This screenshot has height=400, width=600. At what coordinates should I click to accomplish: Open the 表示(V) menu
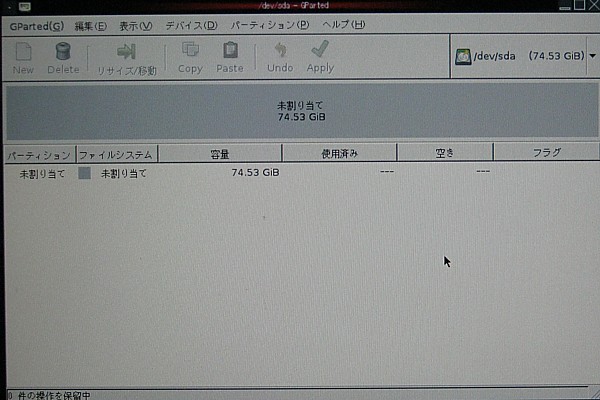coord(135,26)
